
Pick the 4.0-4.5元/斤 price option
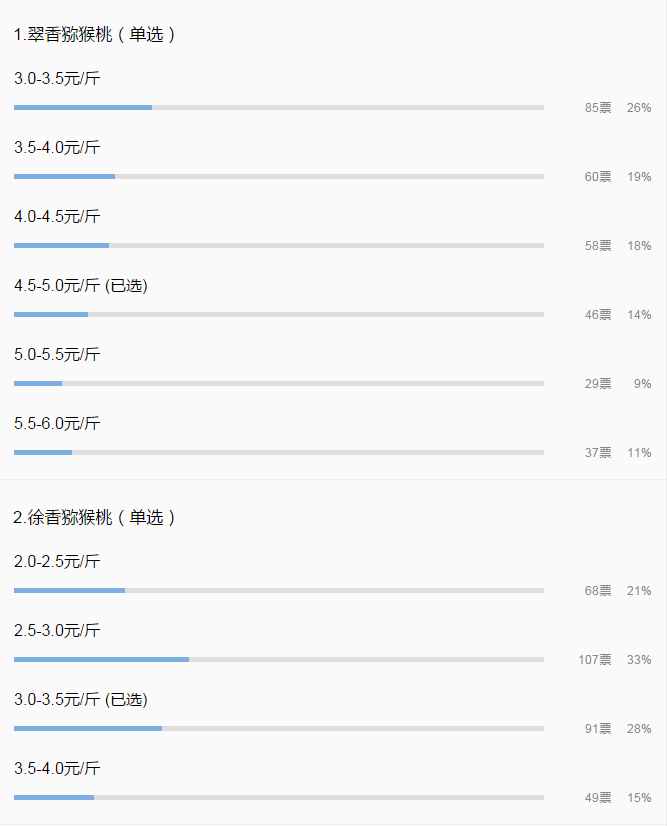click(x=57, y=216)
